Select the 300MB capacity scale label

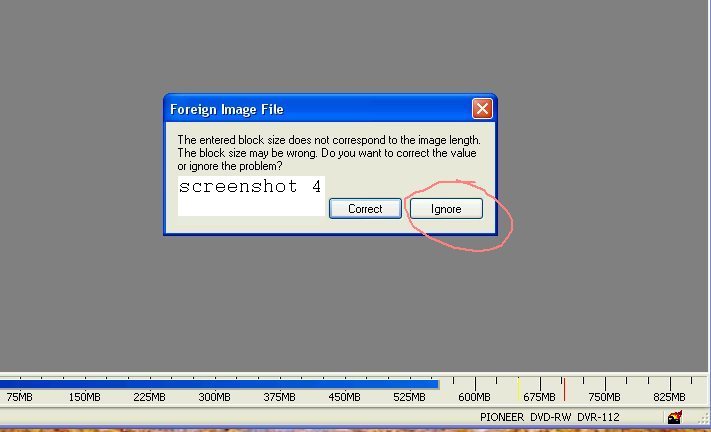[x=214, y=397]
